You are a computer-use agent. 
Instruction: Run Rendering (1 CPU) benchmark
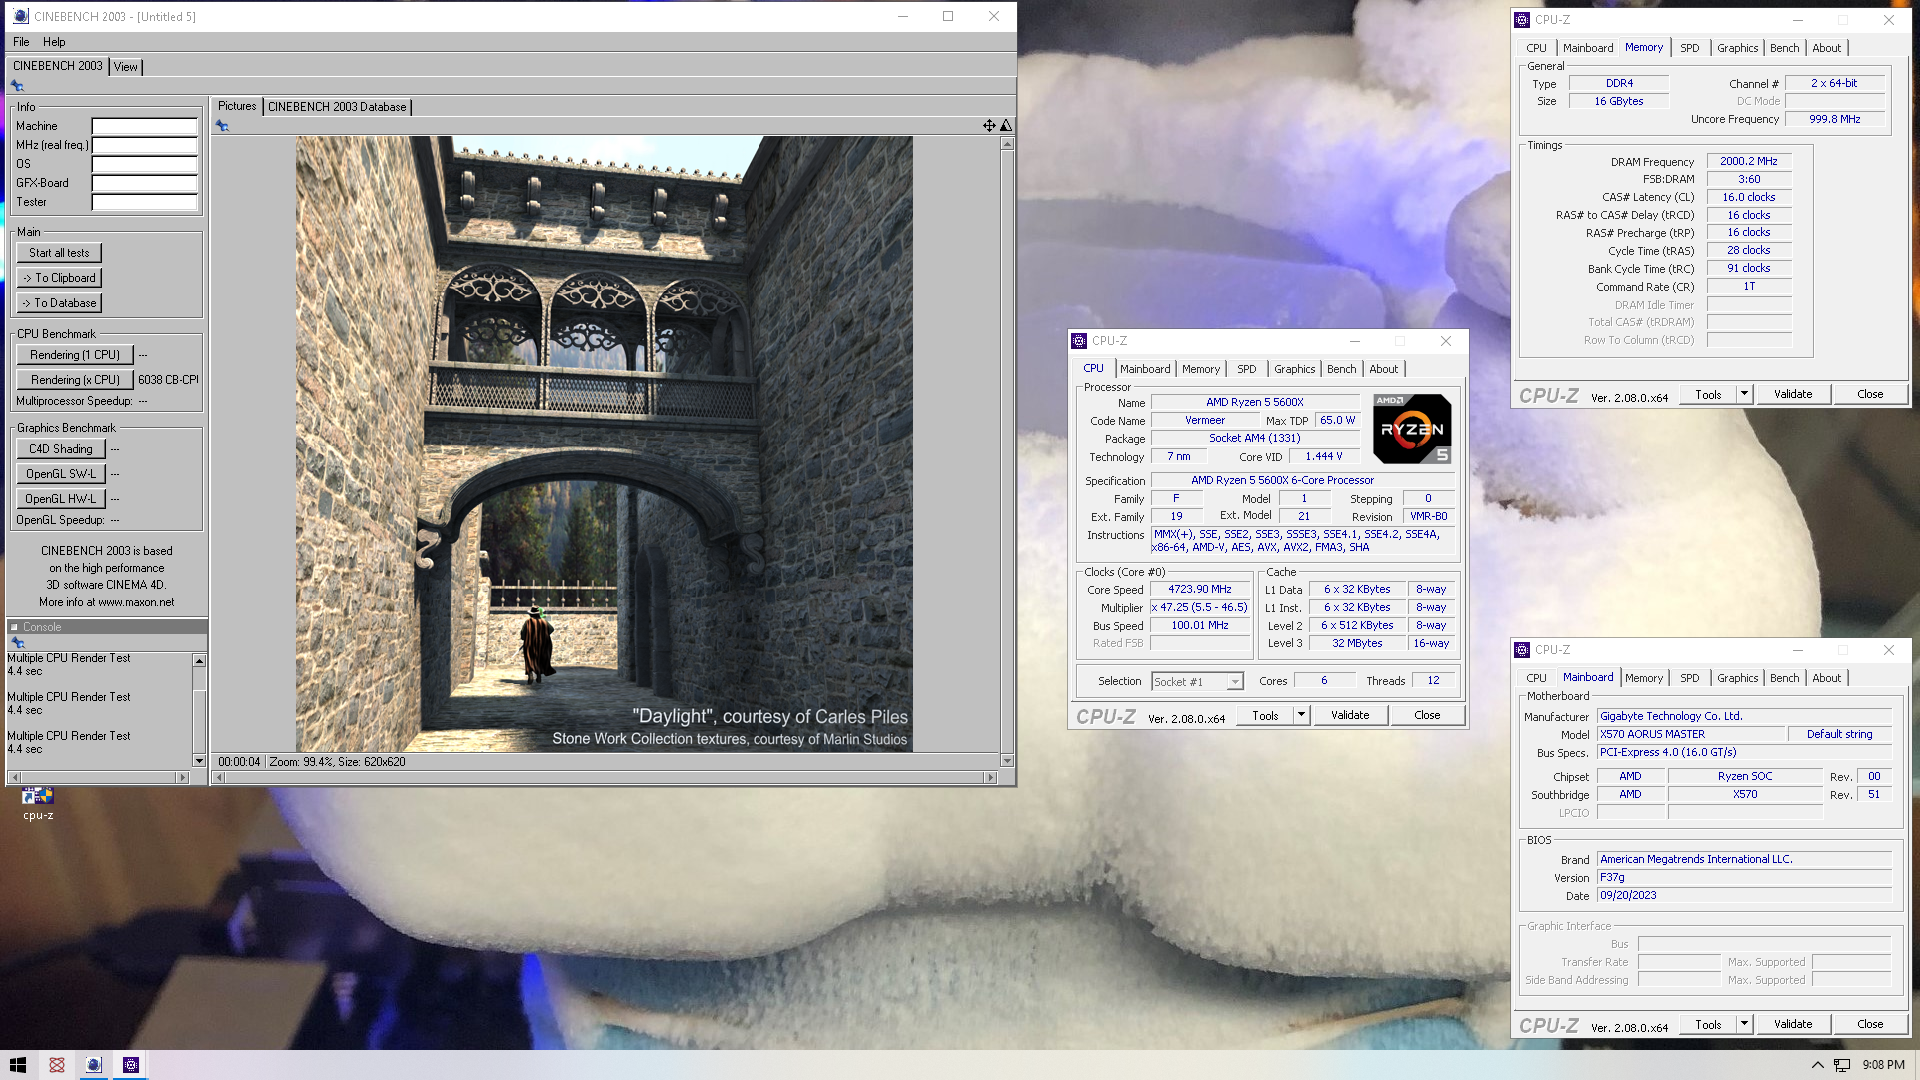point(75,355)
